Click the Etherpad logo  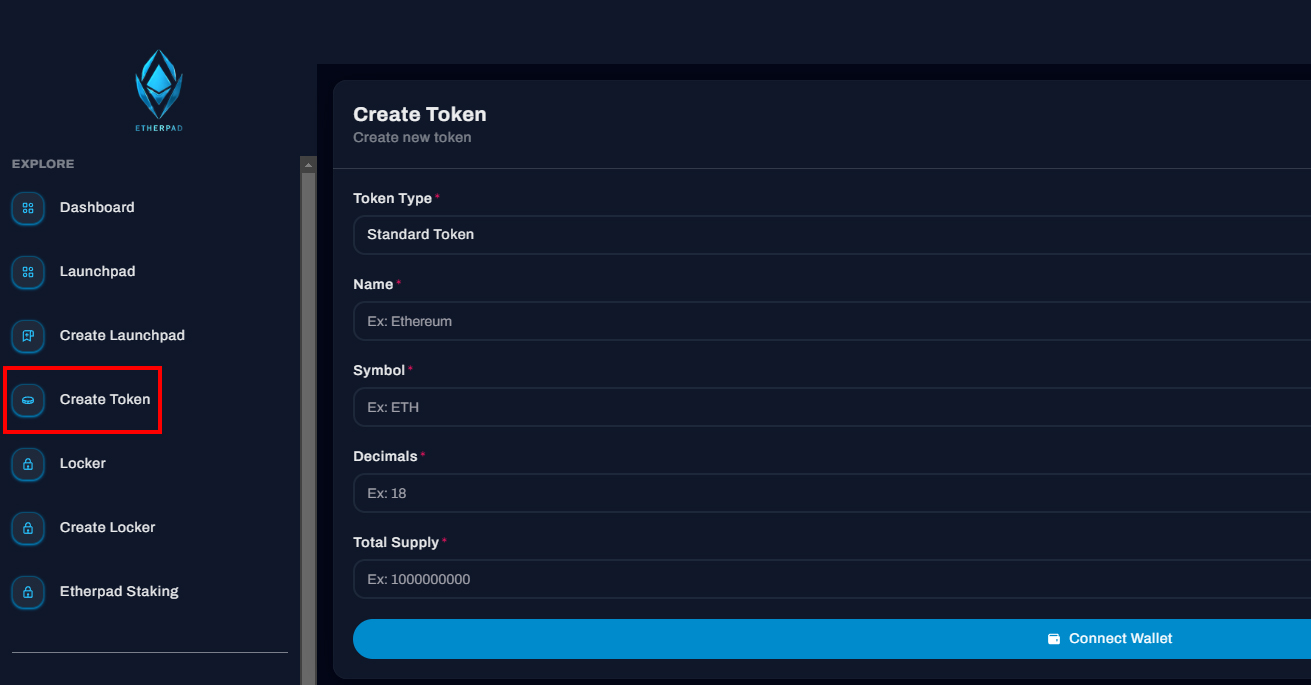(159, 90)
